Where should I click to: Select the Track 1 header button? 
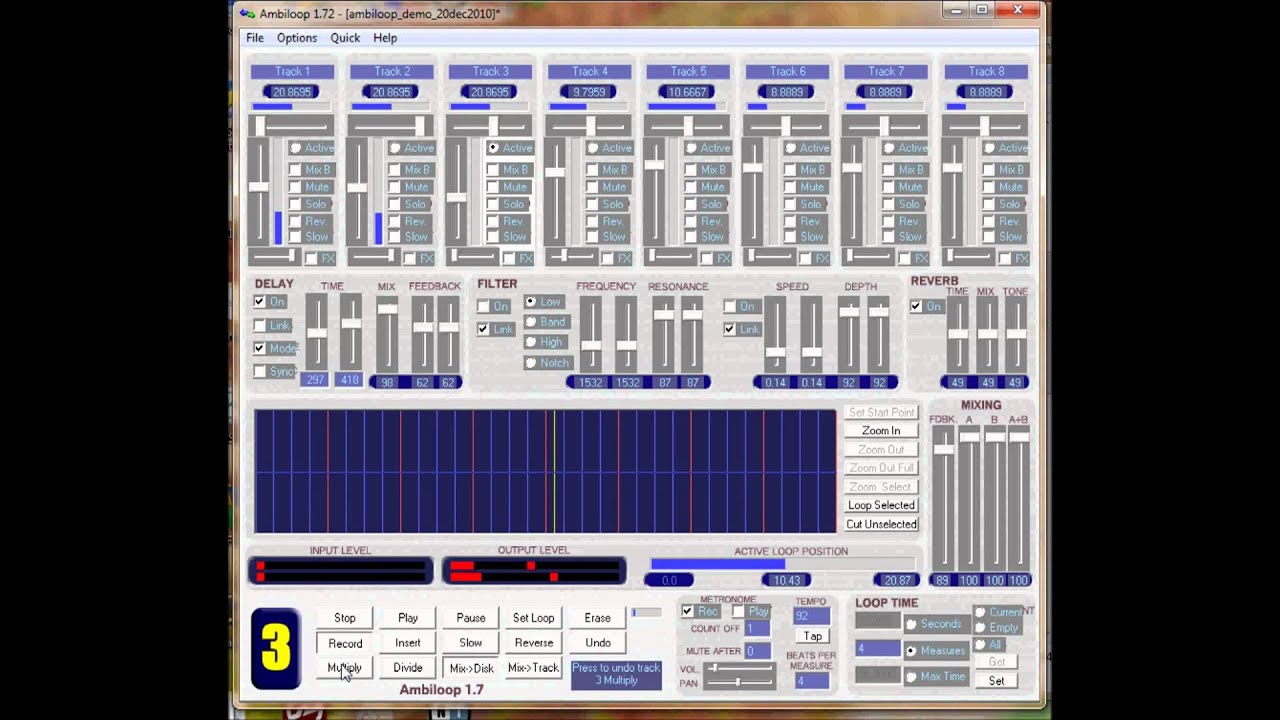292,72
